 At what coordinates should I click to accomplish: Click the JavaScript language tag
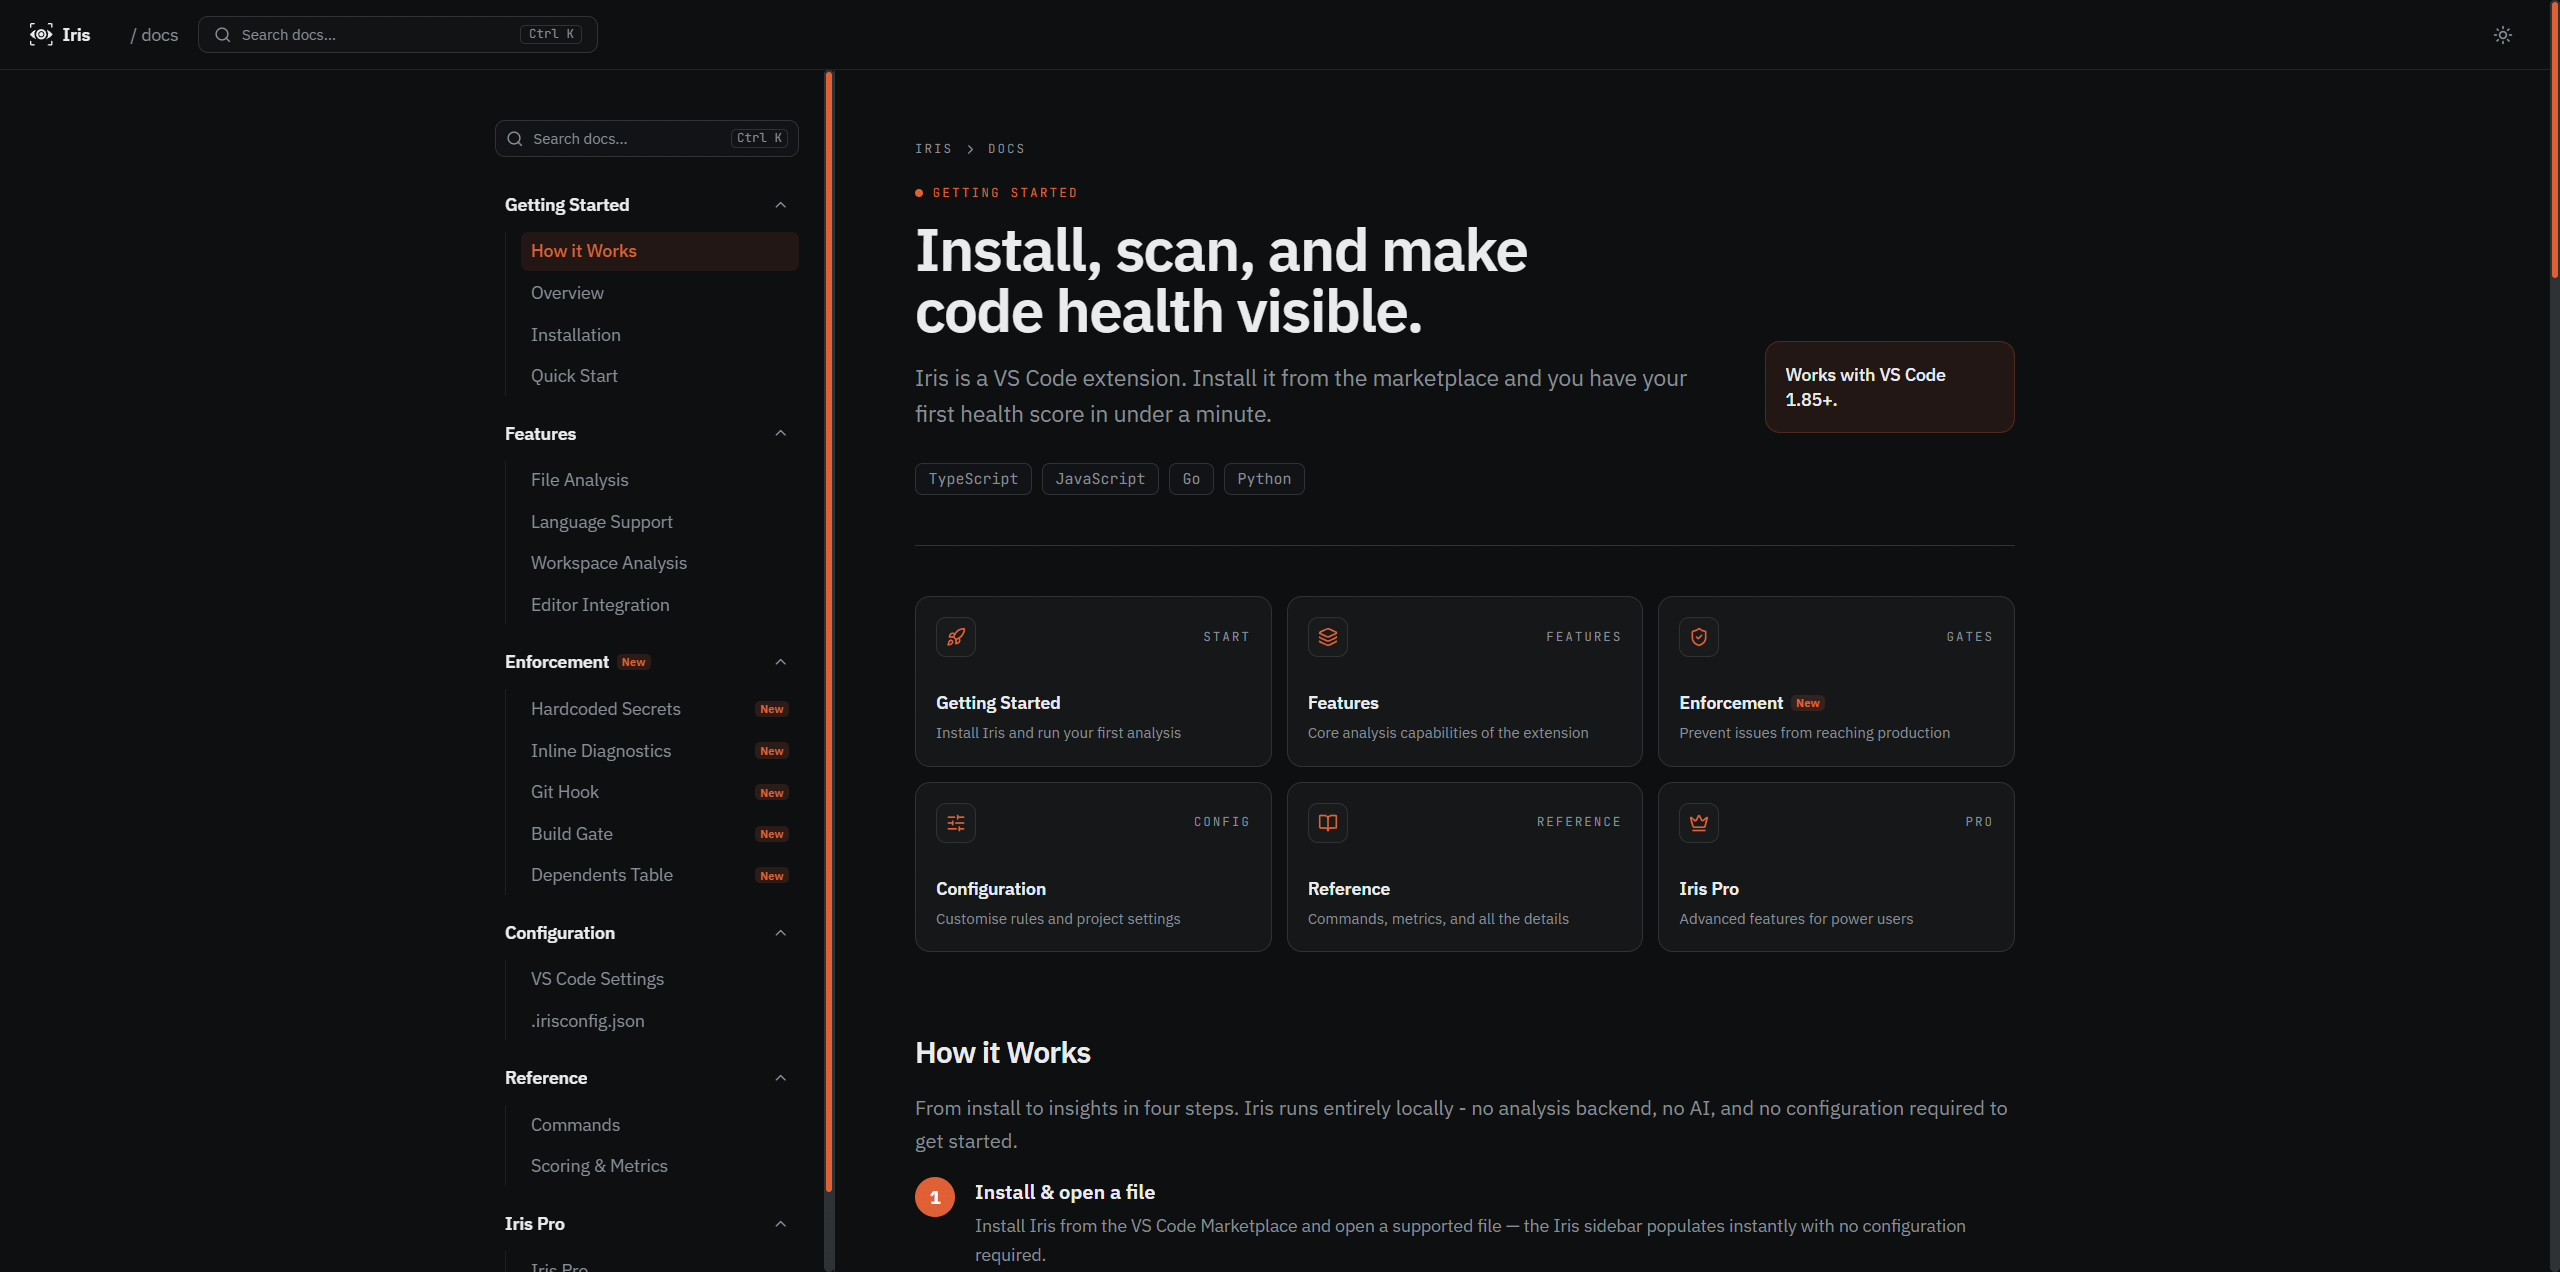pyautogui.click(x=1100, y=479)
